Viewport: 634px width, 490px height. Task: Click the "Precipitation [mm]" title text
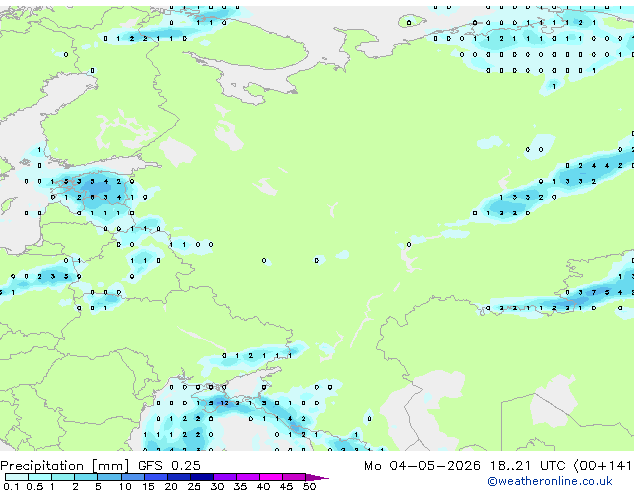point(65,466)
